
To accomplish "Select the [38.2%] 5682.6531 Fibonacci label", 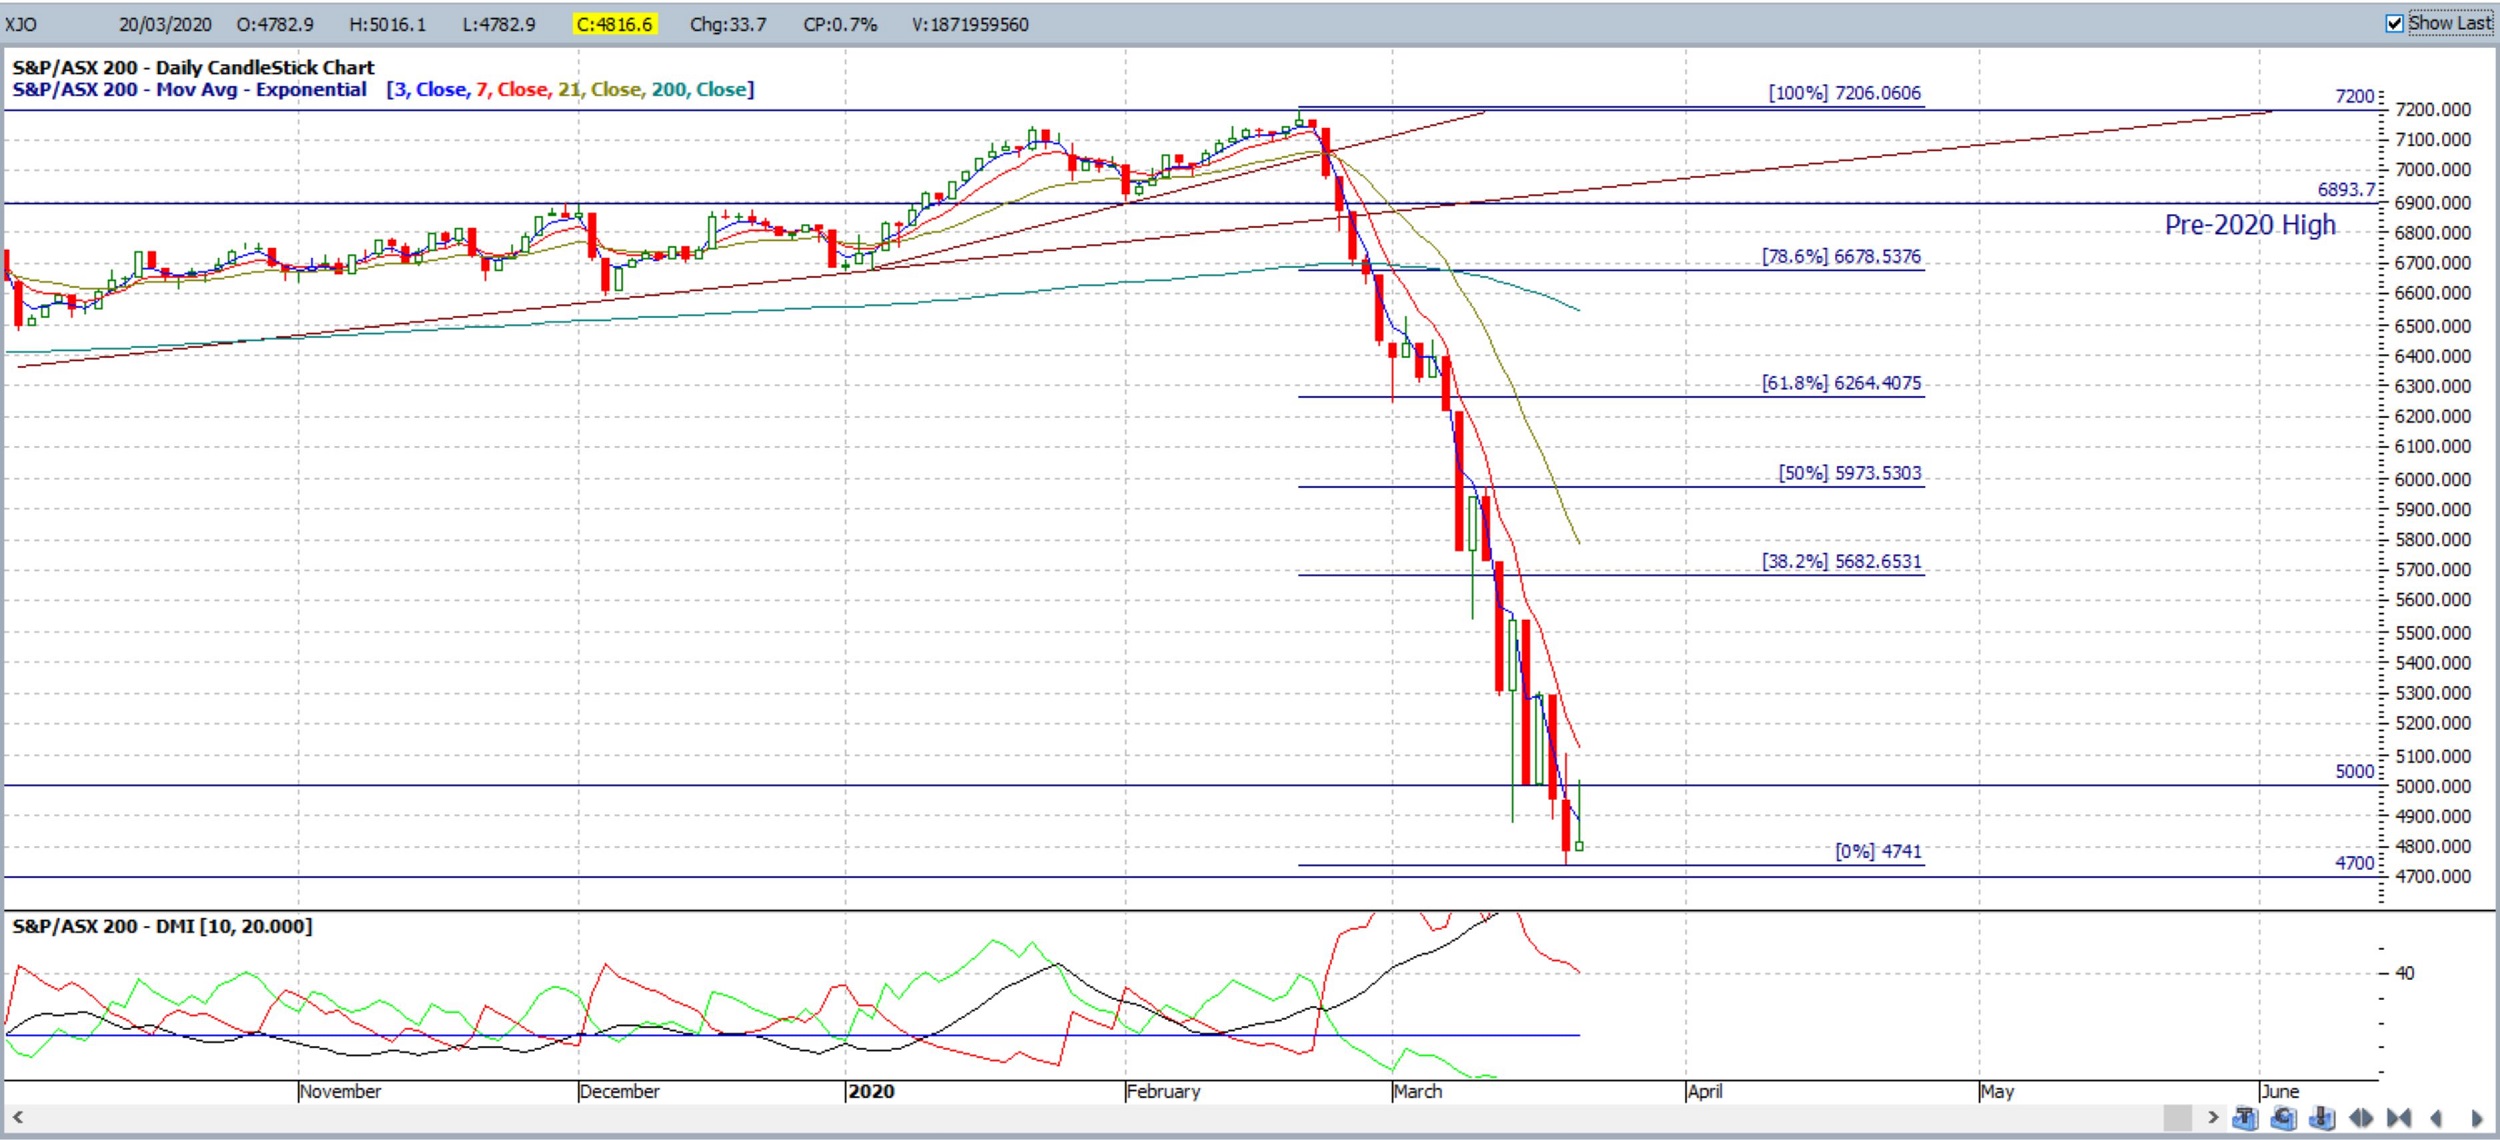I will 1841,562.
